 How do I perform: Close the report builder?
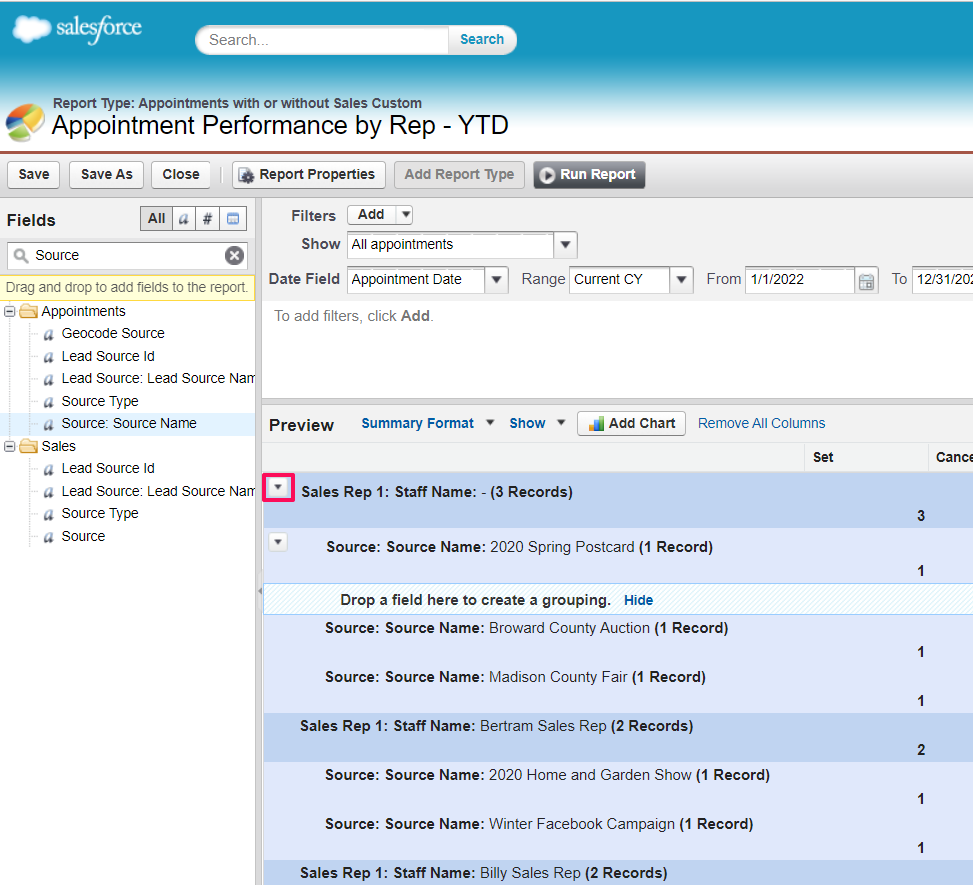(181, 175)
